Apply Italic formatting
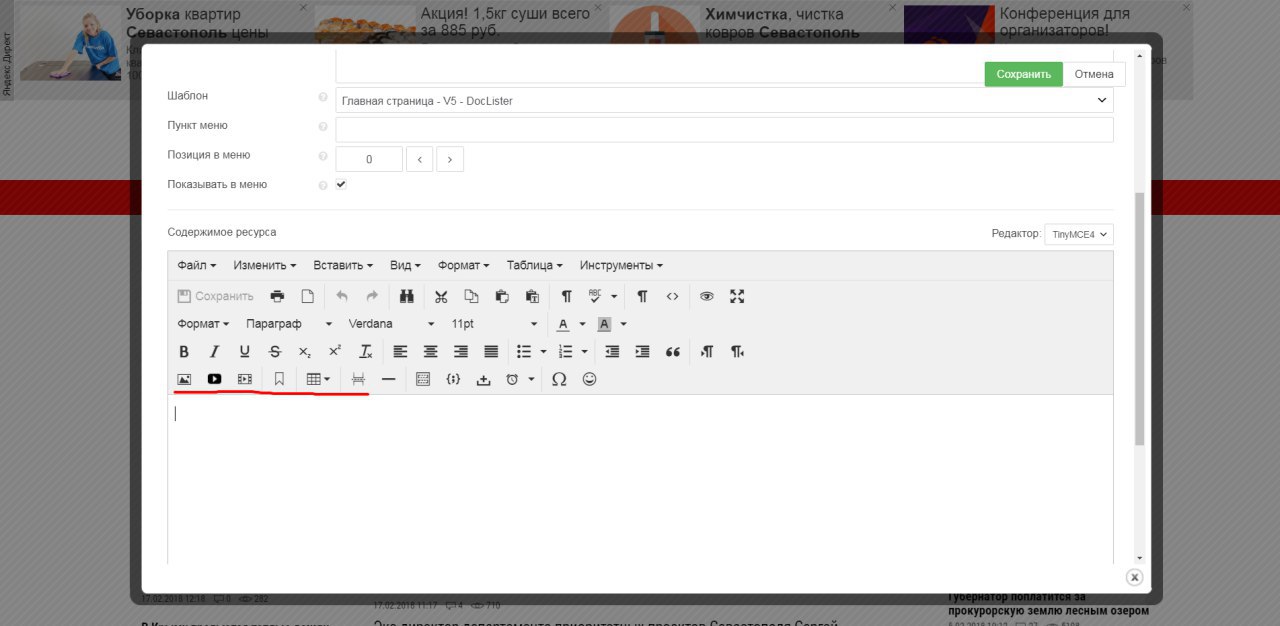The image size is (1280, 626). [x=214, y=351]
